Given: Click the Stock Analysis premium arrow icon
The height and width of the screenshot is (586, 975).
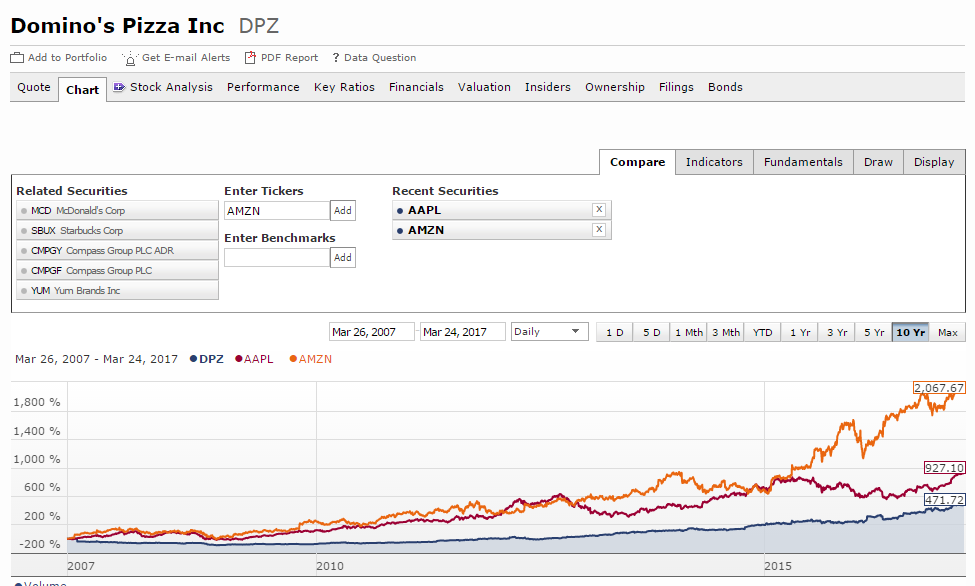Looking at the screenshot, I should (119, 87).
